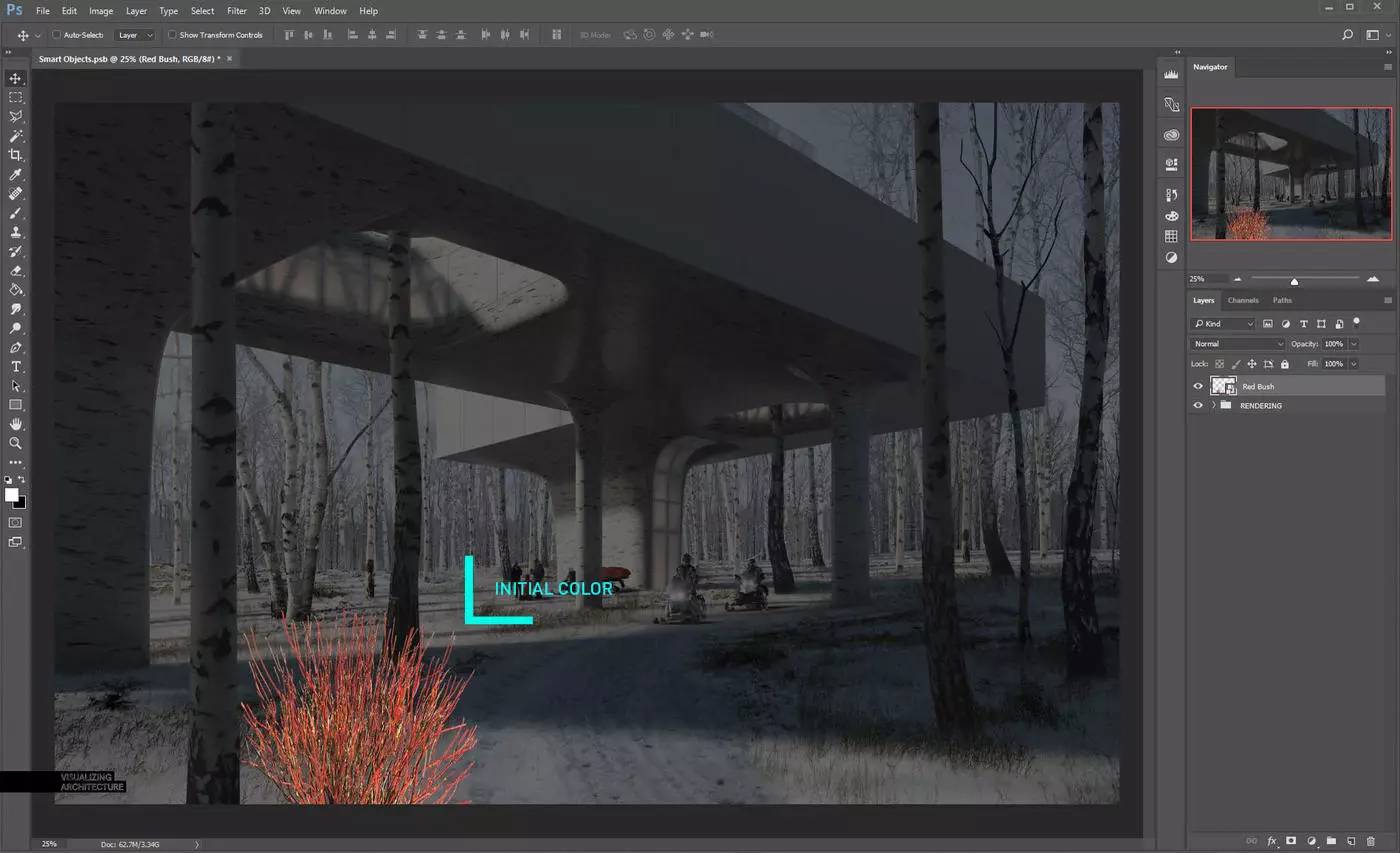
Task: Open the Opacity slider dropdown arrow
Action: tap(1354, 344)
